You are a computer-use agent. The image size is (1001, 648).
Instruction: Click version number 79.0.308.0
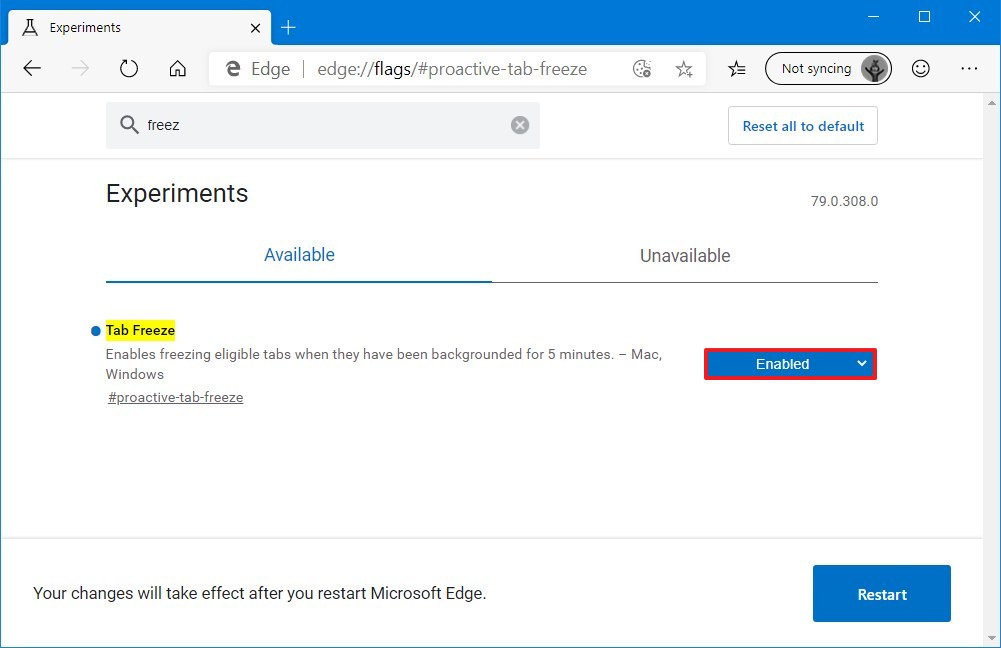point(844,201)
